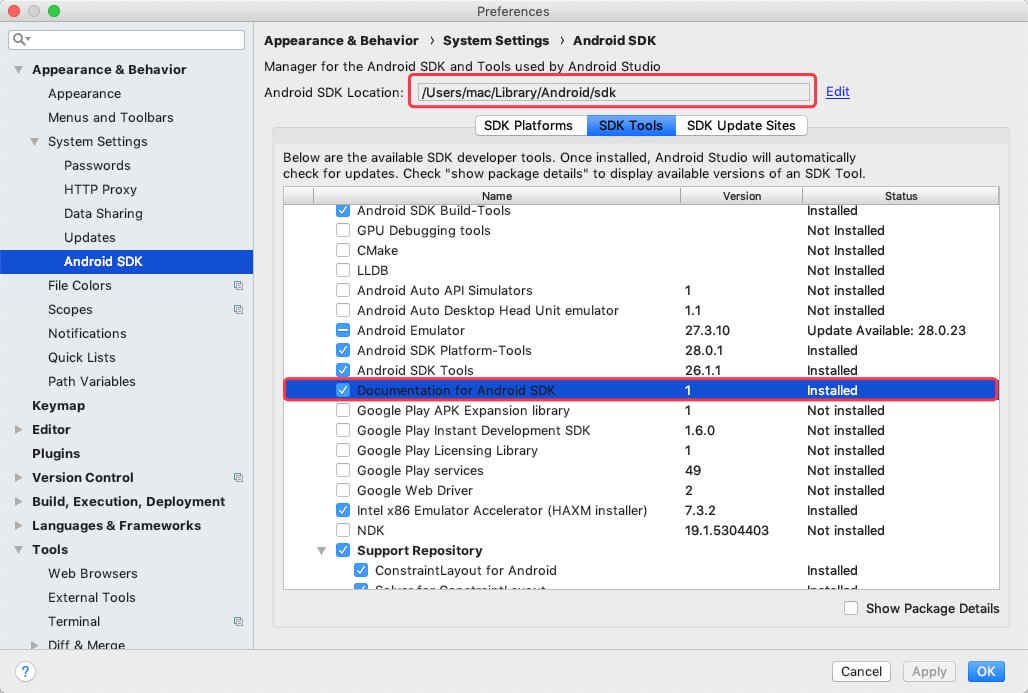Collapse System Settings tree arrow
This screenshot has height=693, width=1028.
pos(35,142)
